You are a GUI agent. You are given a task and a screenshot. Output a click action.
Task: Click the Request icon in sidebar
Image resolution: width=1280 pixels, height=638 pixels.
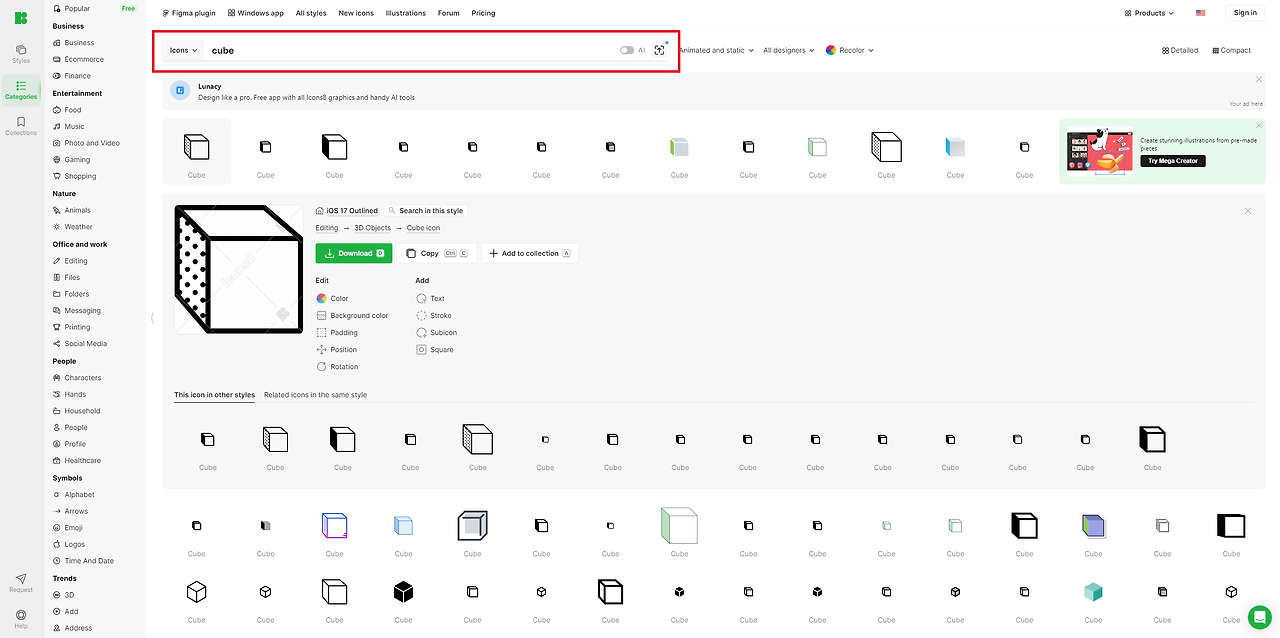21,583
